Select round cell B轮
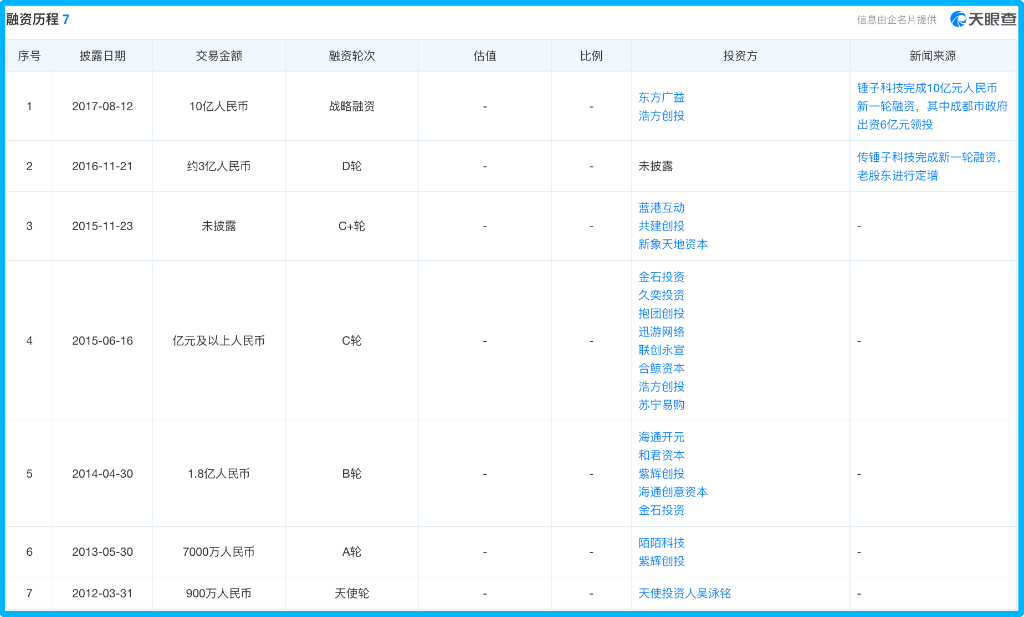1024x617 pixels. click(x=351, y=474)
